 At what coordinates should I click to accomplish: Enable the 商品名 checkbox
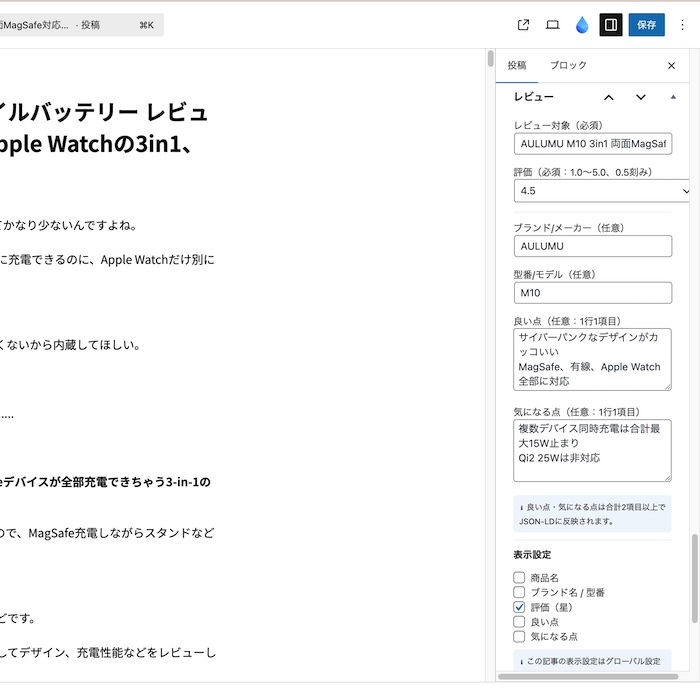519,577
